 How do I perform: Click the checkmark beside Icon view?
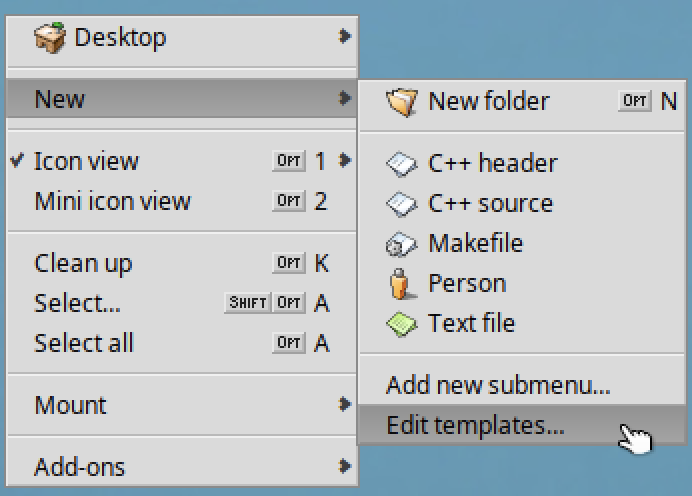click(x=17, y=161)
